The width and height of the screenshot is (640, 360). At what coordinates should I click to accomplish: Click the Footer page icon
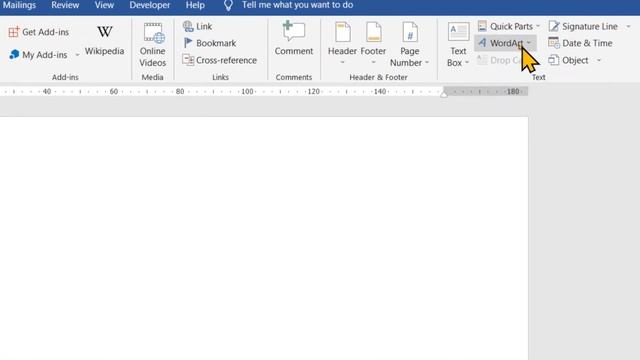click(373, 32)
